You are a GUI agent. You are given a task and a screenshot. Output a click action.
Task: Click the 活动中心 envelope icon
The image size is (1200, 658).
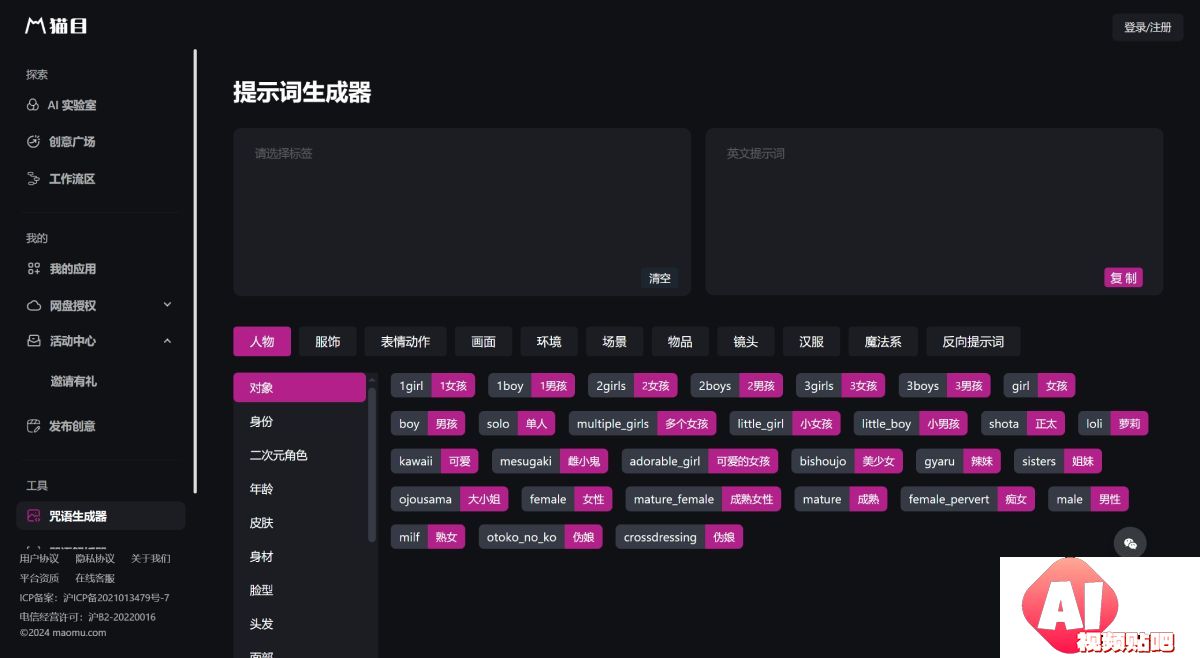33,341
